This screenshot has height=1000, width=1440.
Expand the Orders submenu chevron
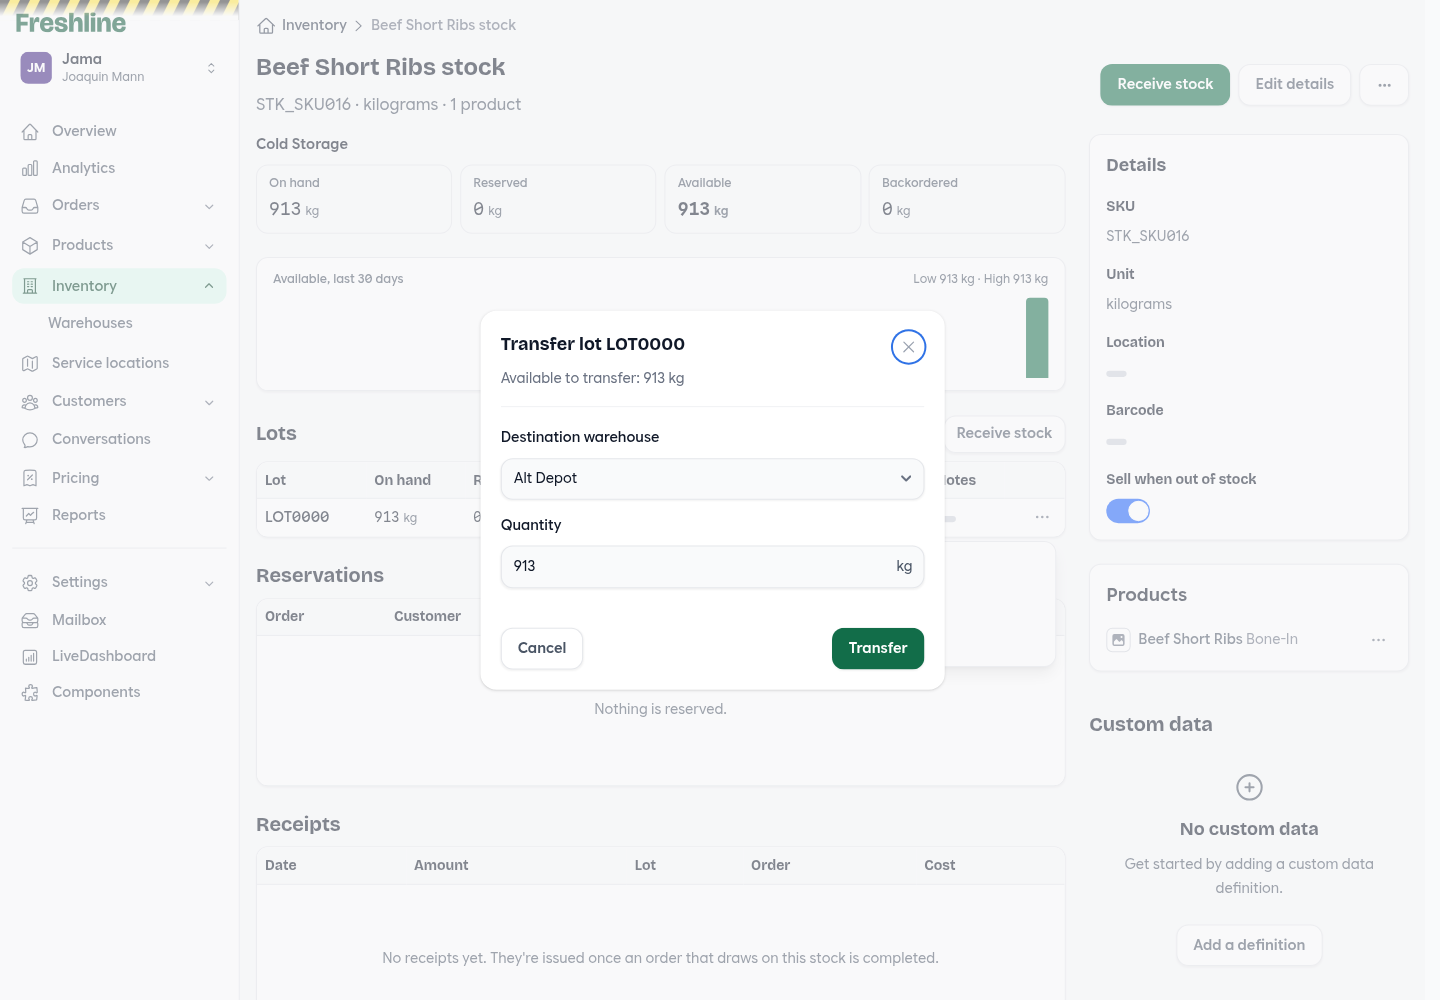click(x=209, y=206)
